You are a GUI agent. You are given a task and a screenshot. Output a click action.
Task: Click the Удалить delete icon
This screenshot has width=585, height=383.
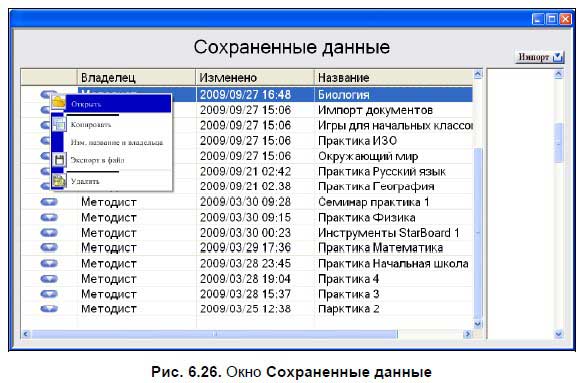[x=59, y=181]
